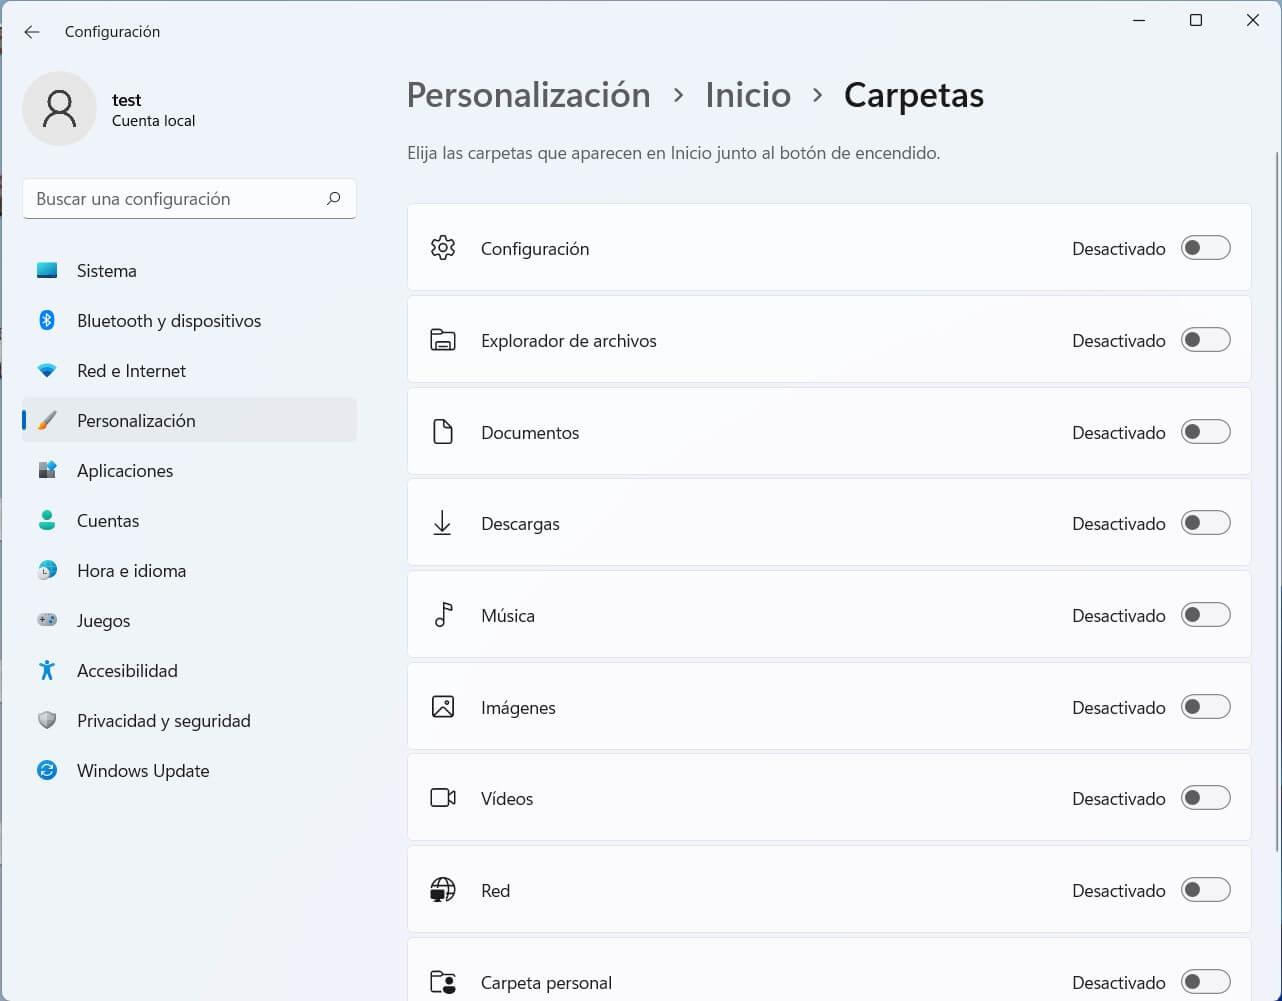
Task: Toggle Explorador de archivos on
Action: point(1205,340)
